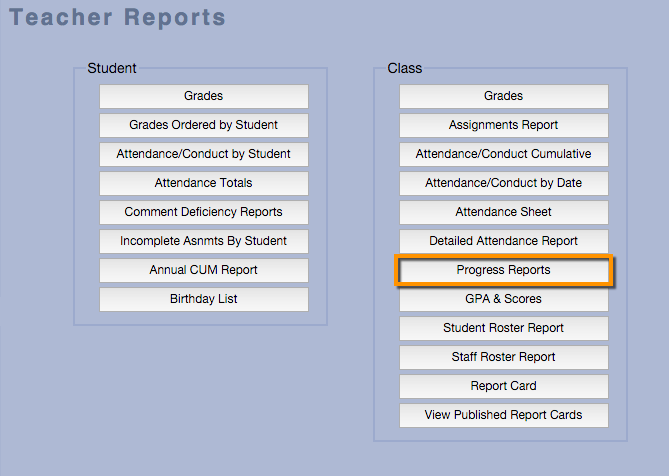The image size is (669, 476).
Task: View the Detailed Attendance Report
Action: [x=503, y=241]
